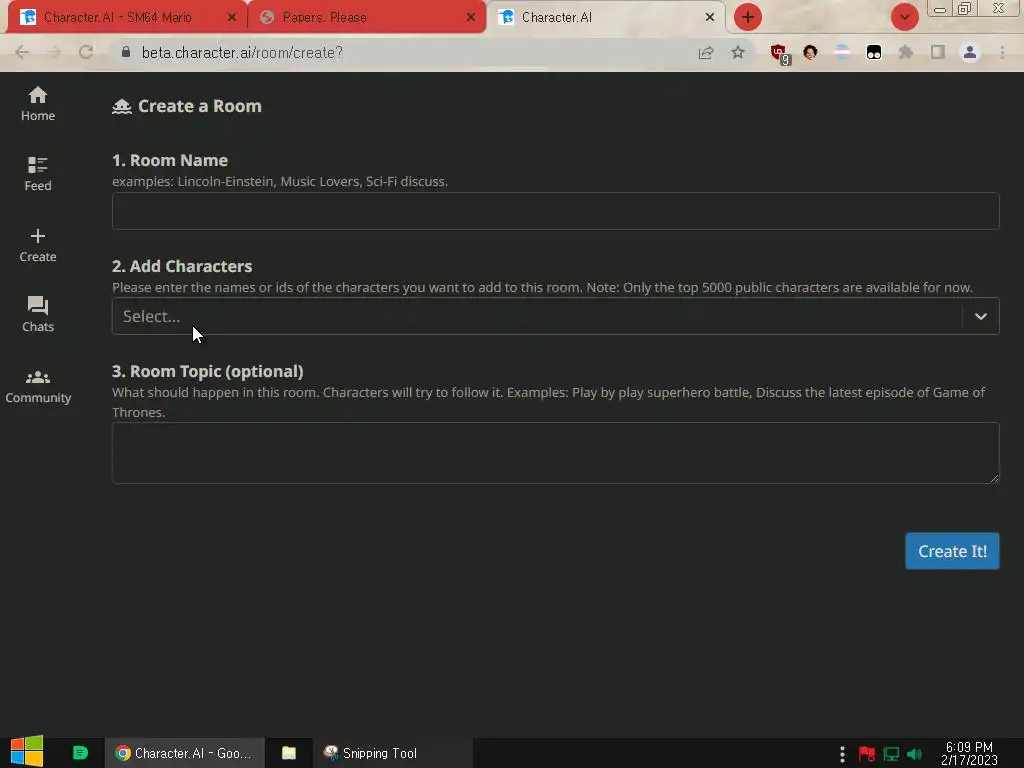The height and width of the screenshot is (768, 1024).
Task: Open the taskbar clock and date
Action: pos(969,754)
